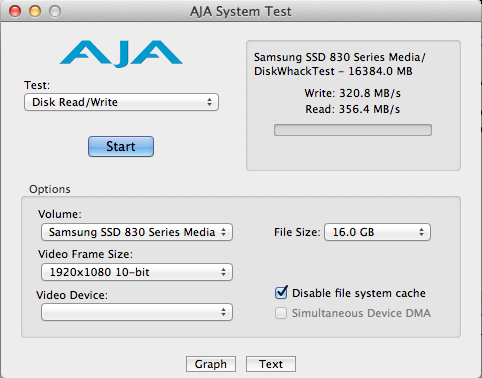Viewport: 482px width, 378px height.
Task: Open the Volume dropdown menu
Action: [137, 232]
